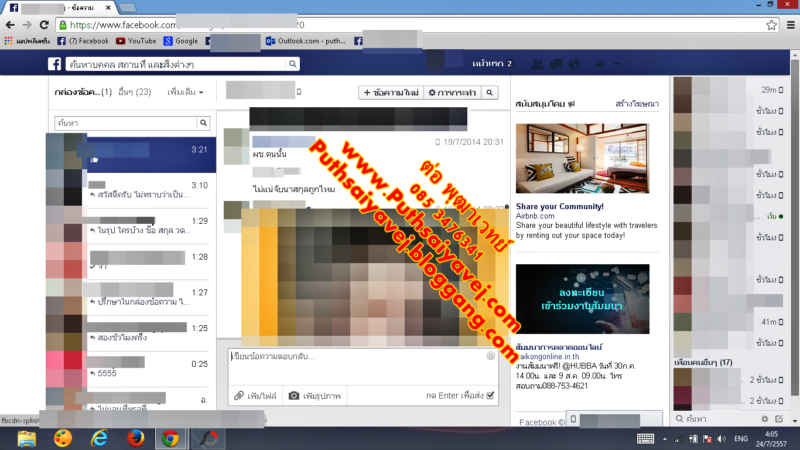The width and height of the screenshot is (800, 450).
Task: Switch to the อื่นๆ (23) messages tab
Action: 134,93
